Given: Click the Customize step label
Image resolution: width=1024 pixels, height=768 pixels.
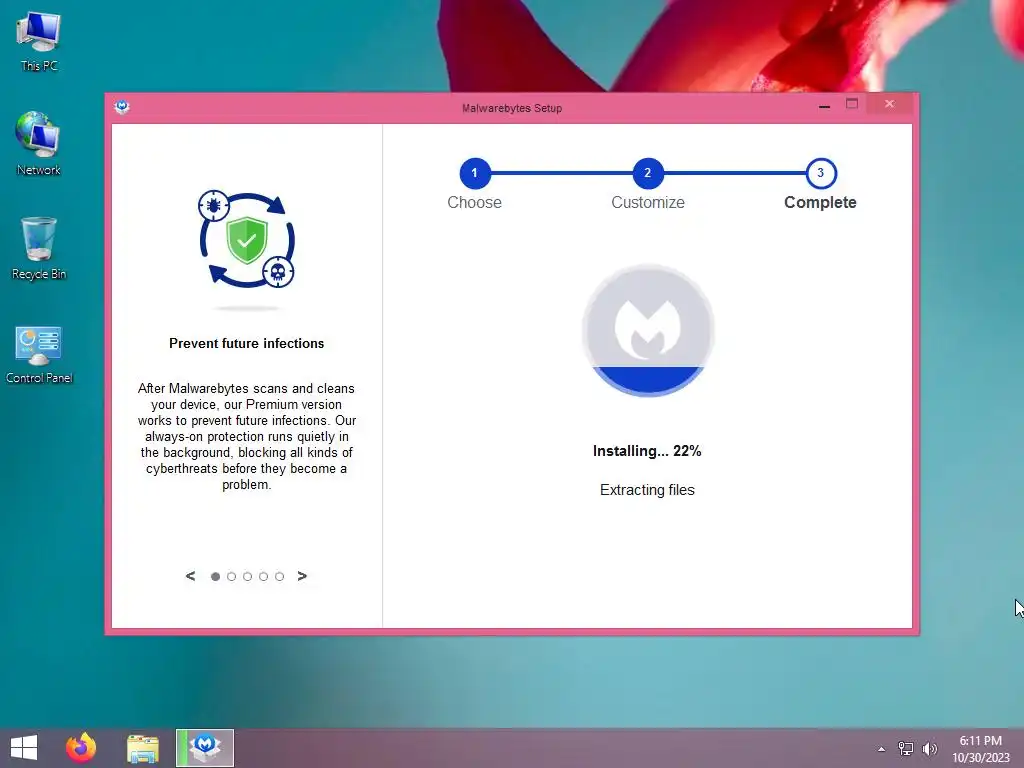Looking at the screenshot, I should (x=648, y=202).
